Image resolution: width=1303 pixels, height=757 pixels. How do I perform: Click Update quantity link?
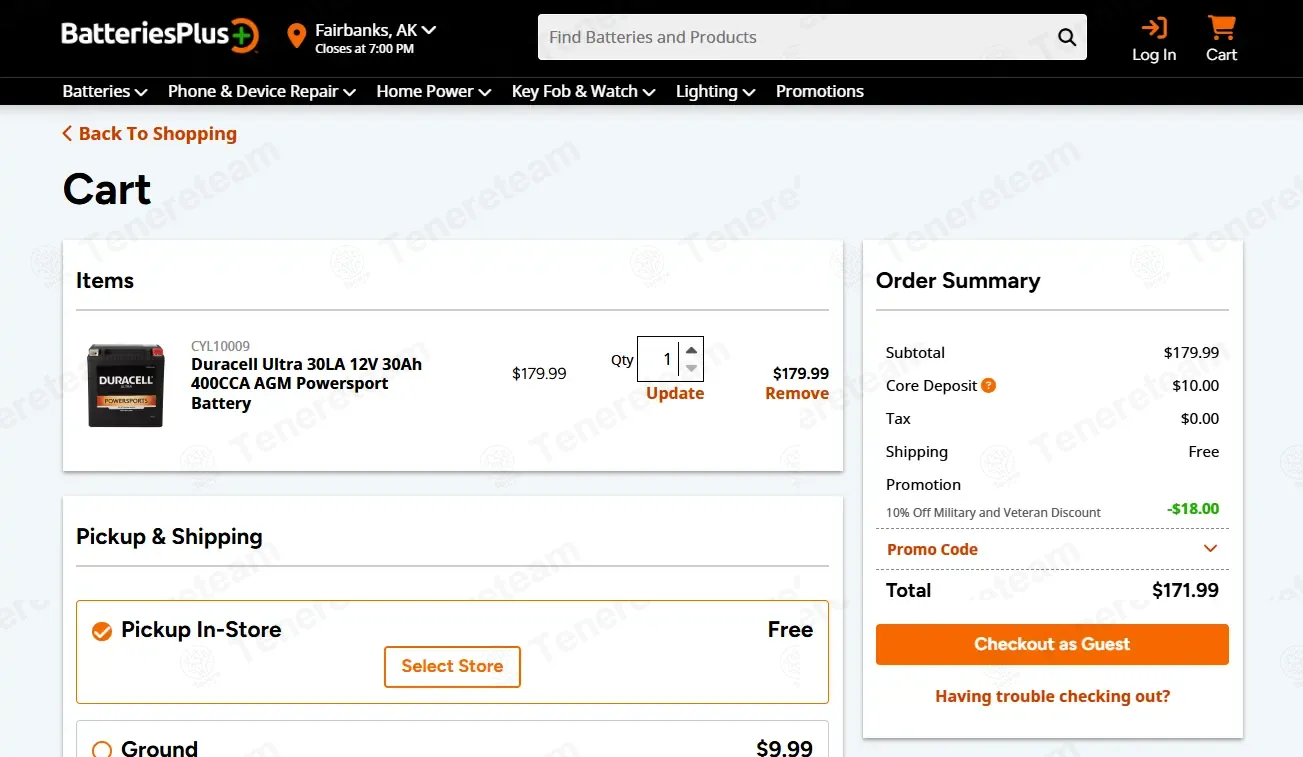click(675, 393)
